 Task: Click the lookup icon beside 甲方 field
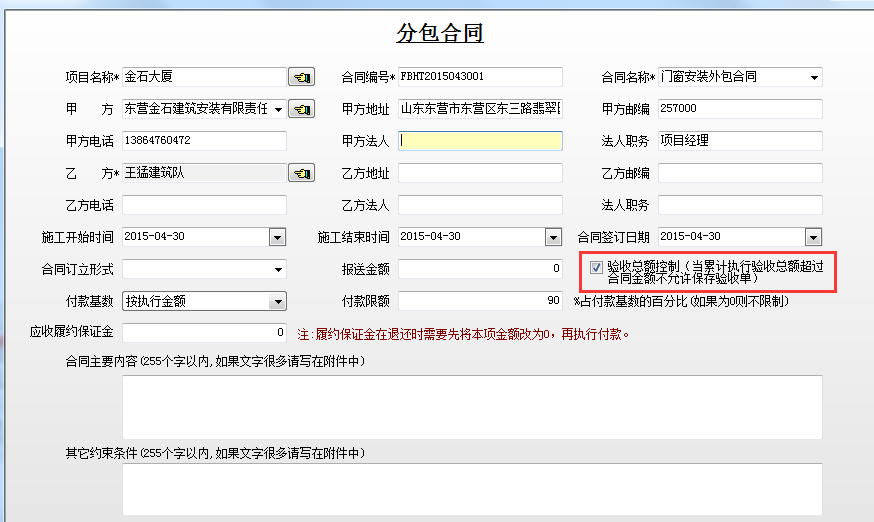pyautogui.click(x=301, y=108)
